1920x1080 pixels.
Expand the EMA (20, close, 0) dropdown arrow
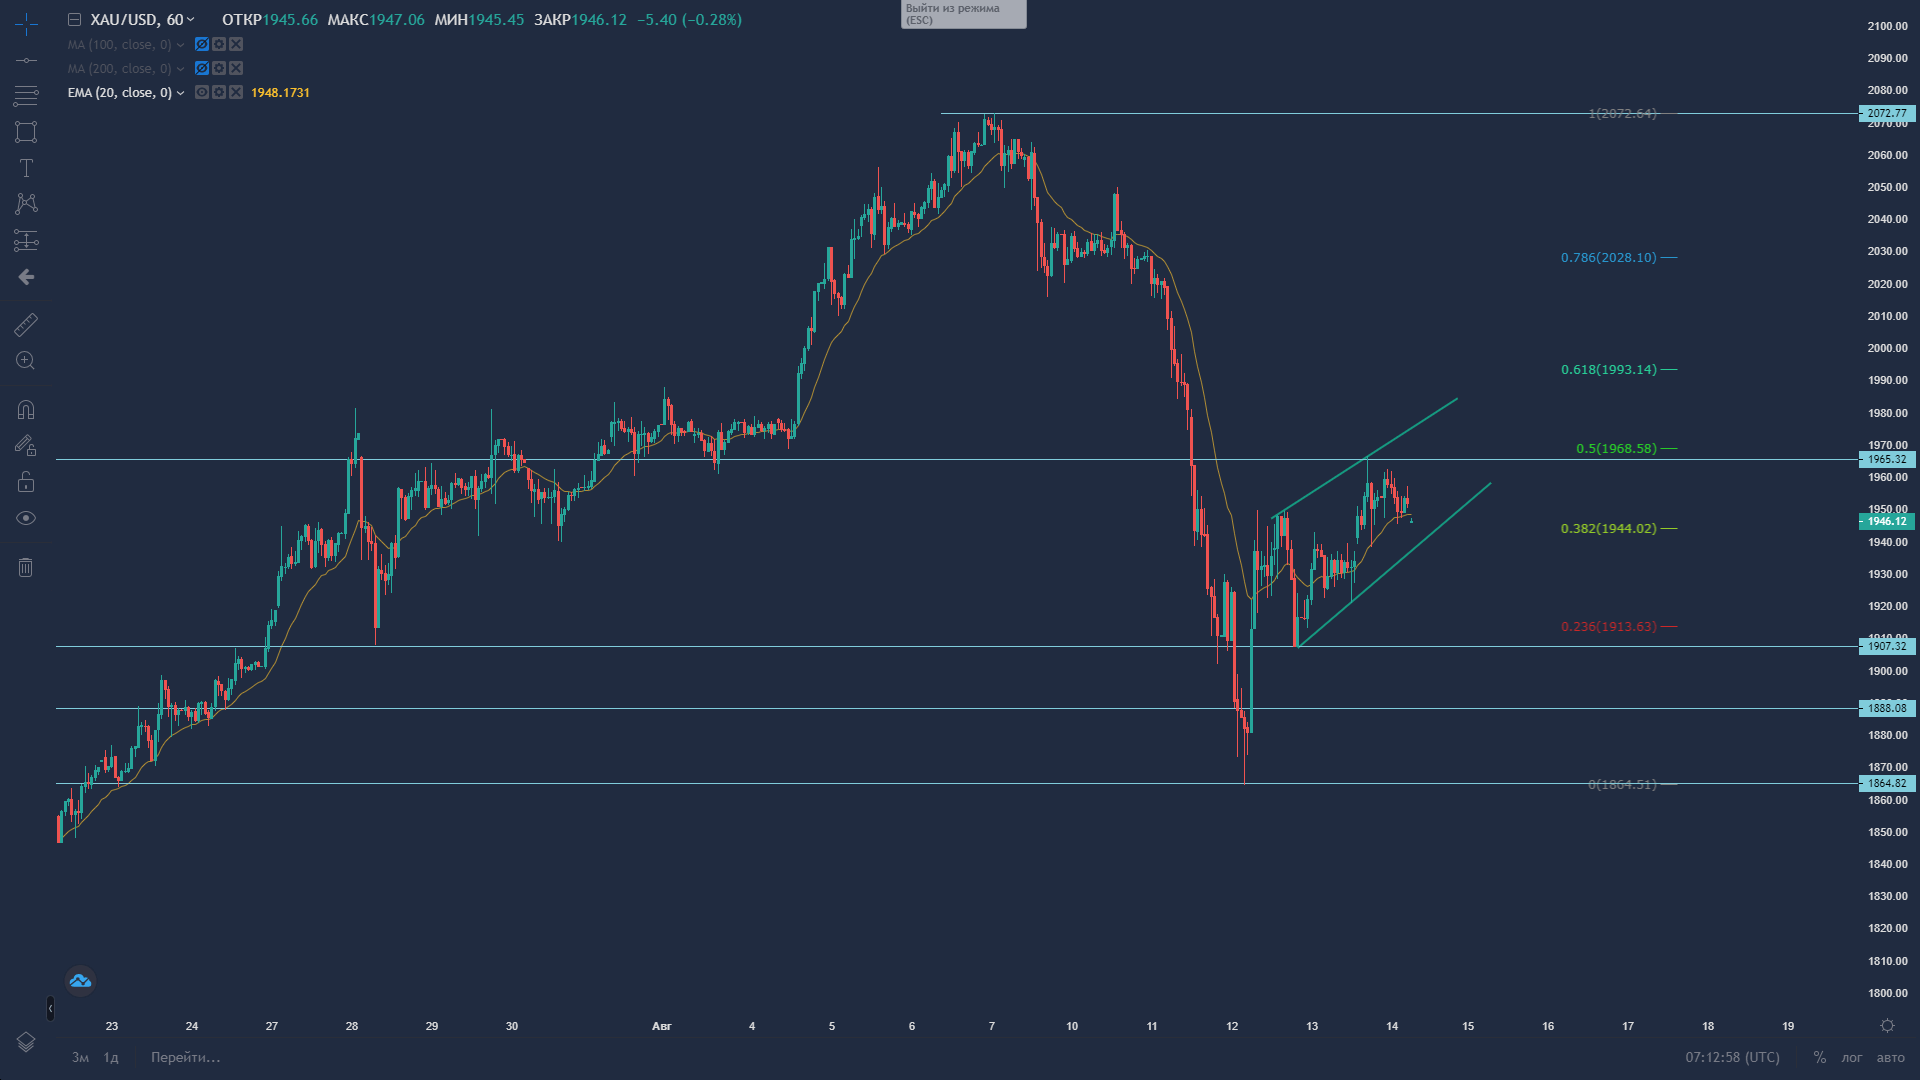click(x=180, y=93)
